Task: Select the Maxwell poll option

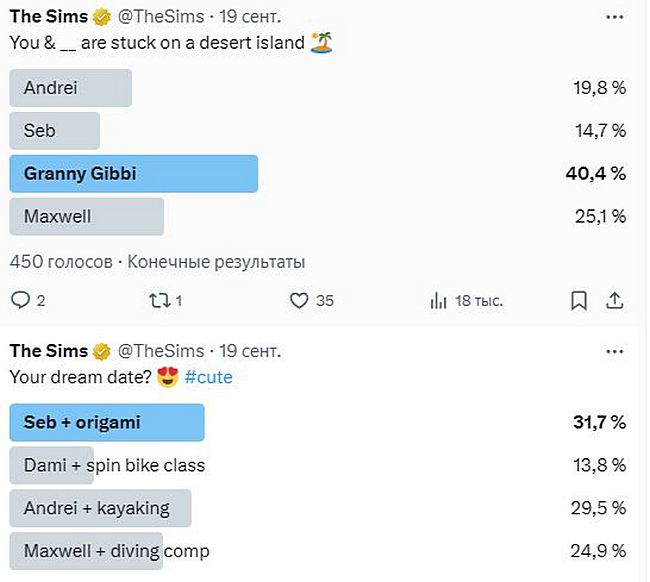Action: tap(87, 216)
